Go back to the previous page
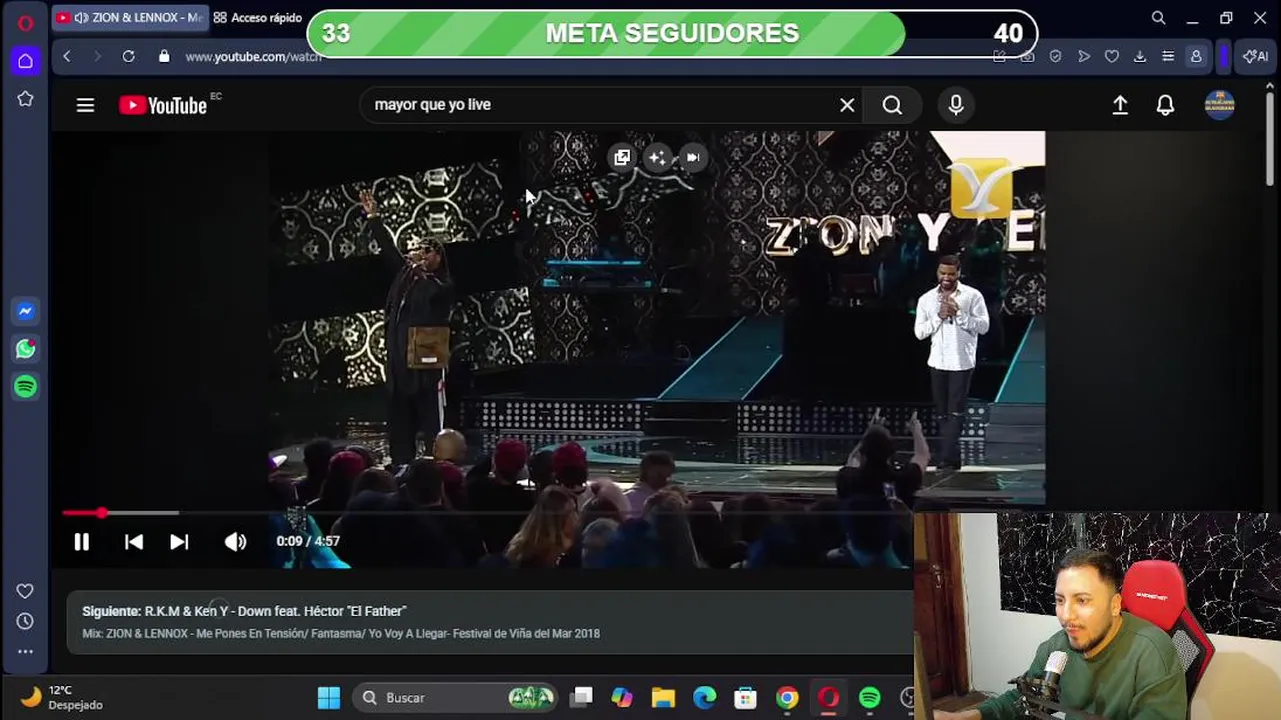 (67, 57)
